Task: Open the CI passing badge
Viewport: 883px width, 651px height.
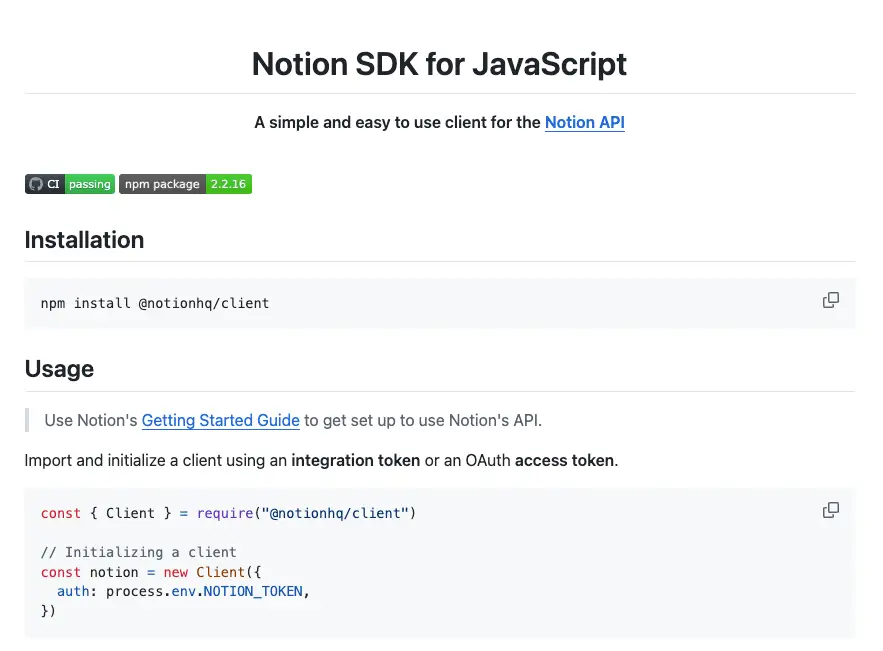Action: coord(70,184)
